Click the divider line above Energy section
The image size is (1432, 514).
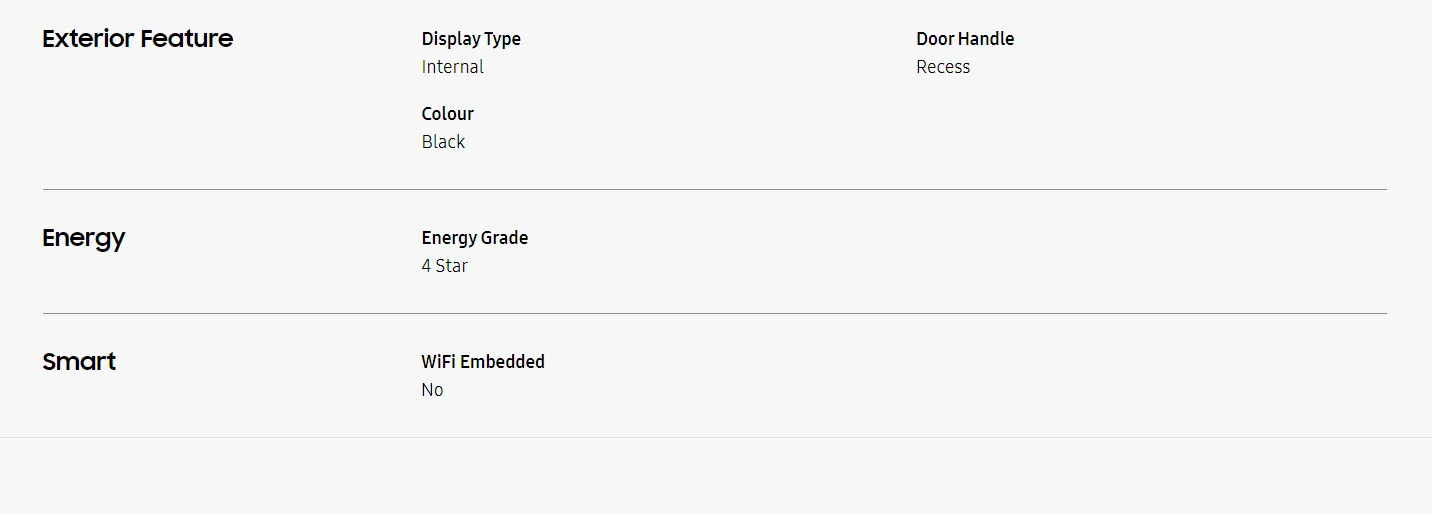714,189
